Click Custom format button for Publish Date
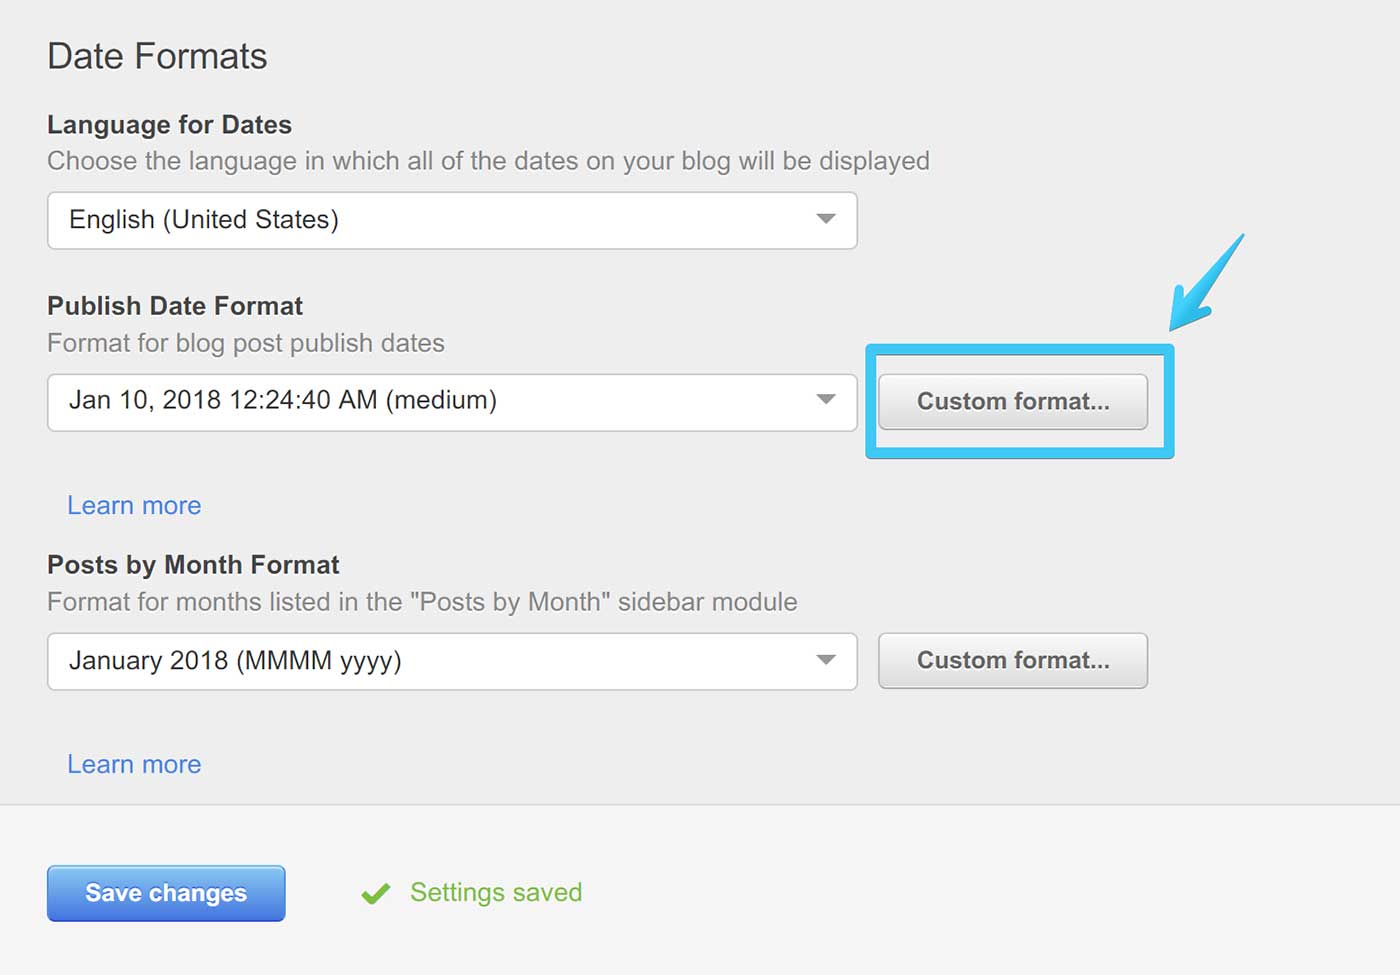The width and height of the screenshot is (1400, 975). pyautogui.click(x=1012, y=402)
